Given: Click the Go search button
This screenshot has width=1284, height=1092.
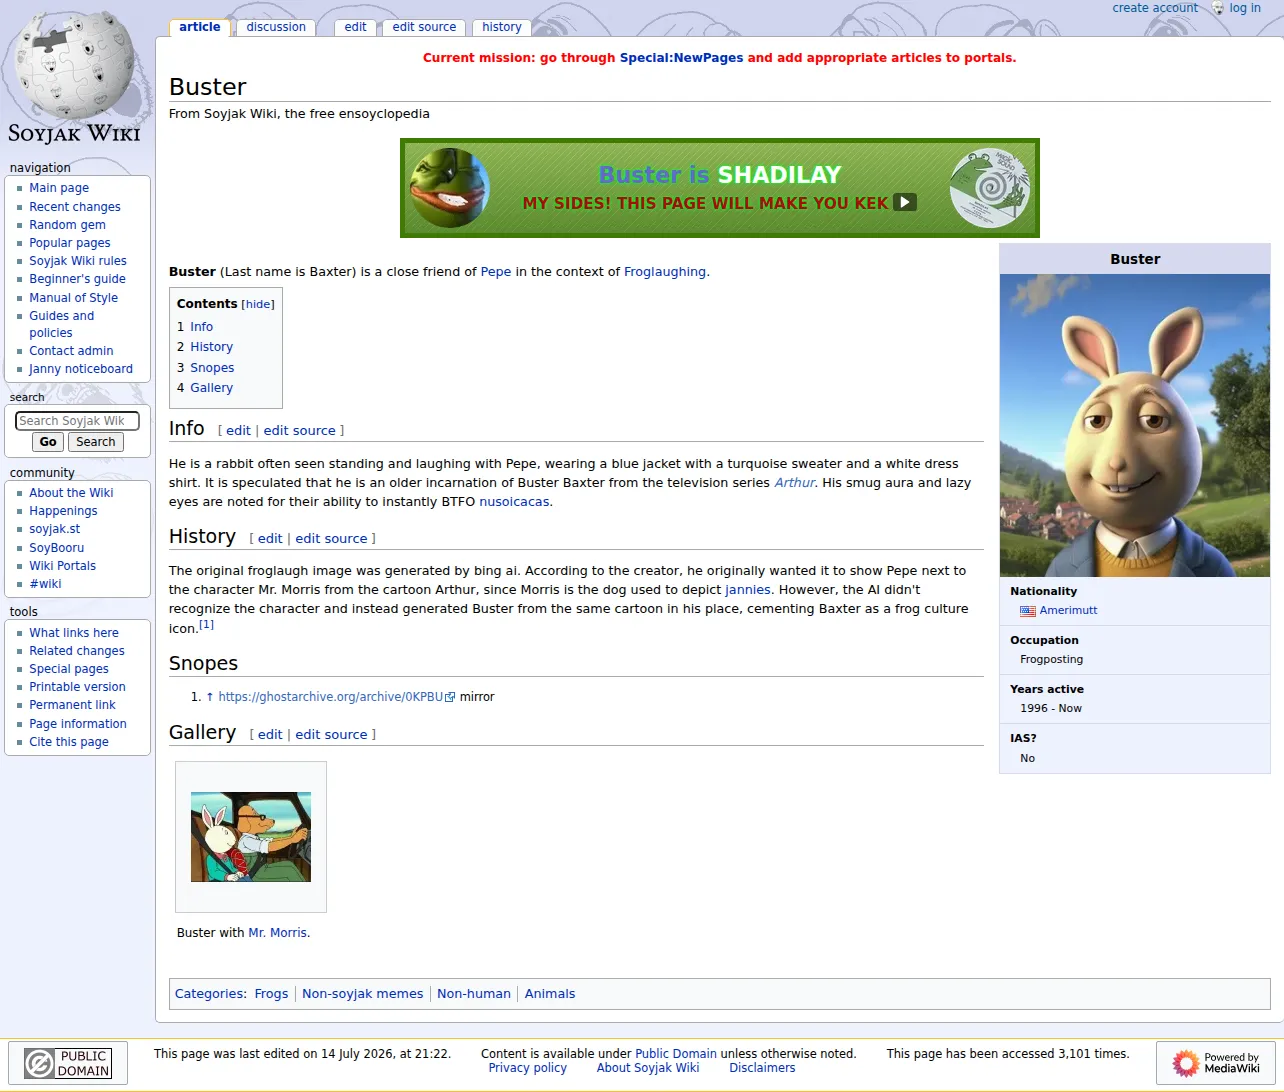Looking at the screenshot, I should (48, 442).
